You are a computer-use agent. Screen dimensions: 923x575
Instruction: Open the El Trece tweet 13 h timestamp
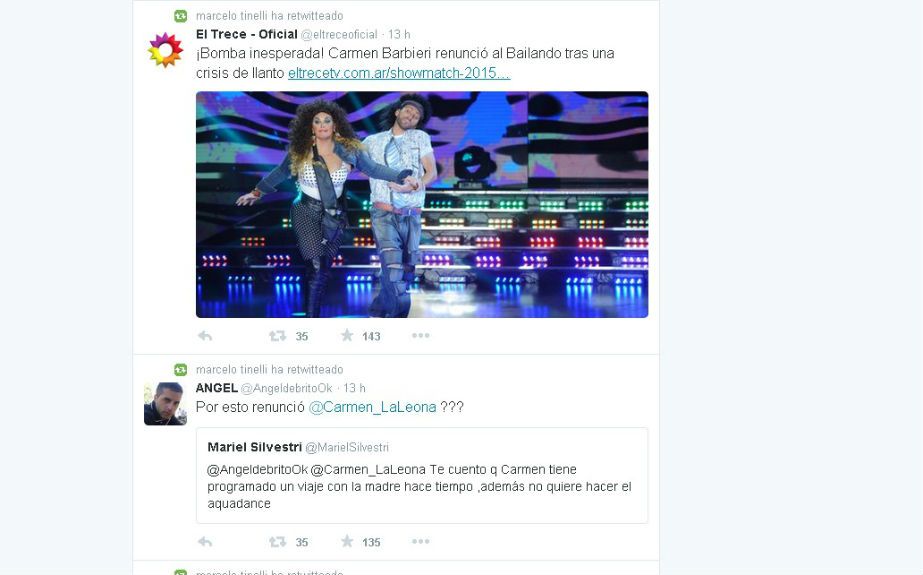click(x=399, y=35)
